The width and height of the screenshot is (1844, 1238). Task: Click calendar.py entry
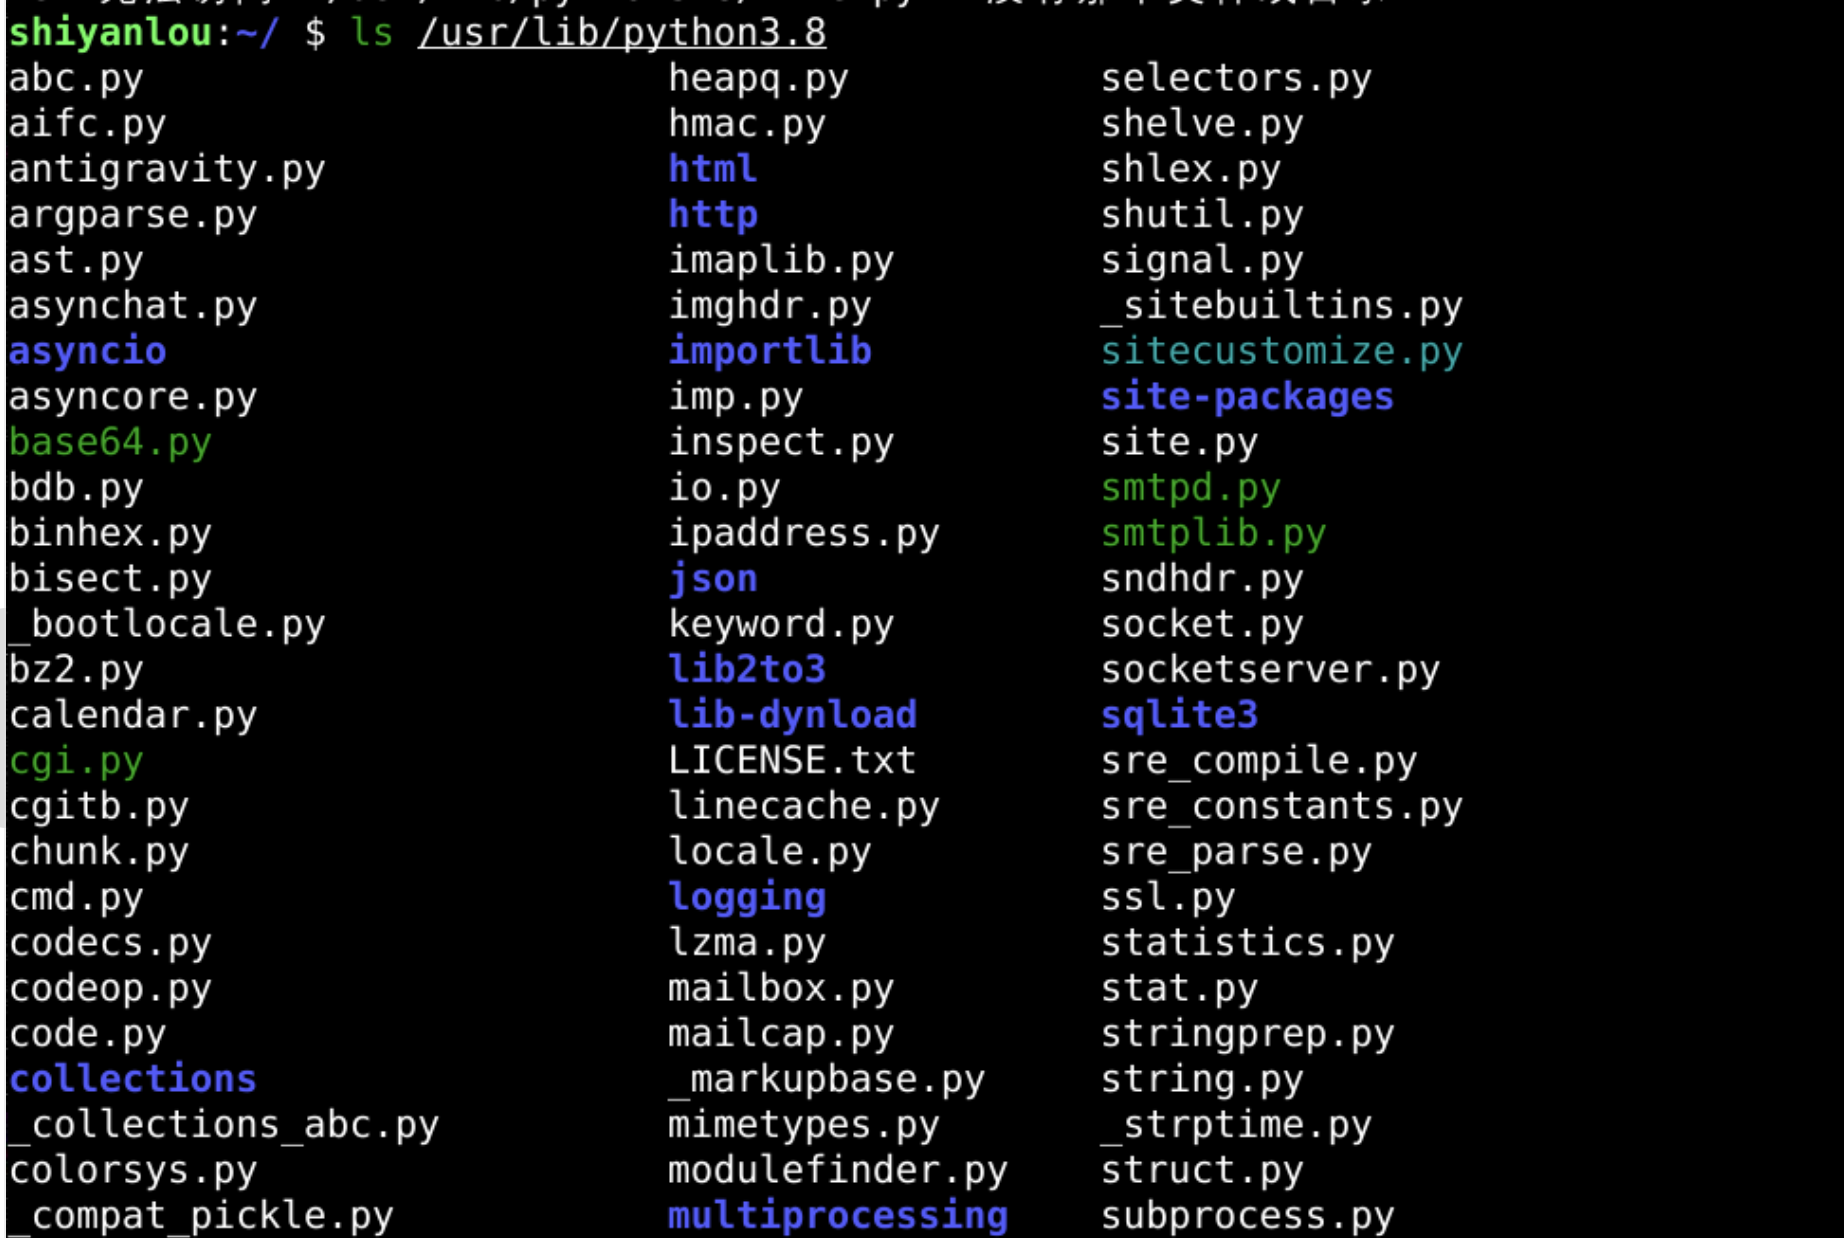133,715
